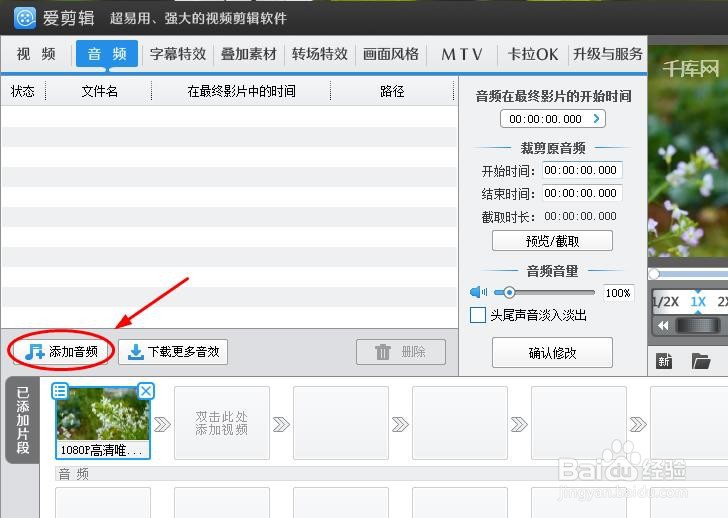The image size is (728, 518).
Task: Click the 文件名 column header
Action: pos(99,91)
